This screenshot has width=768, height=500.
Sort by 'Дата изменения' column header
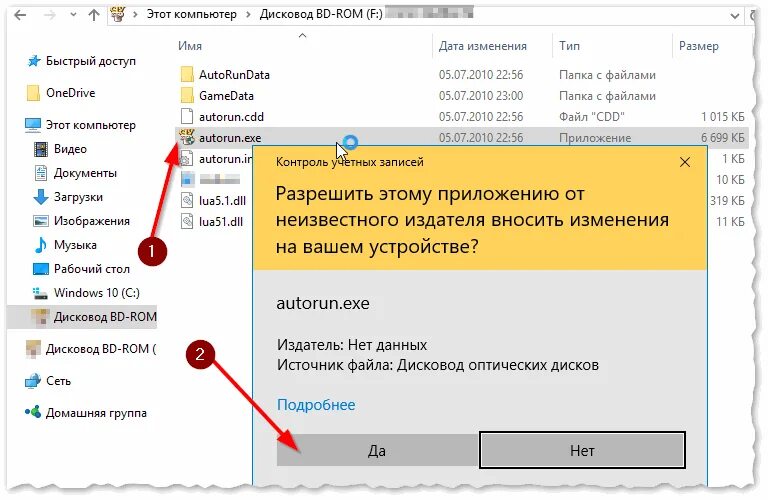482,46
